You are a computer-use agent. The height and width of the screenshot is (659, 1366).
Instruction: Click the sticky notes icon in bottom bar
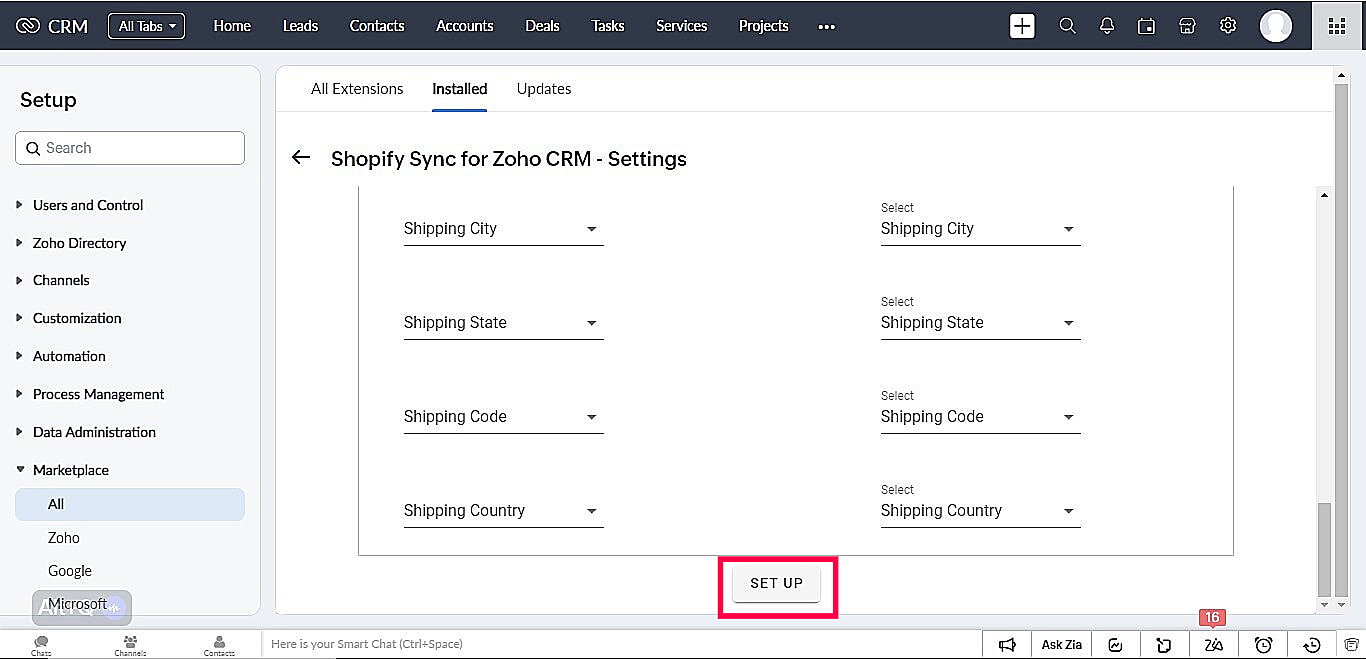1164,645
